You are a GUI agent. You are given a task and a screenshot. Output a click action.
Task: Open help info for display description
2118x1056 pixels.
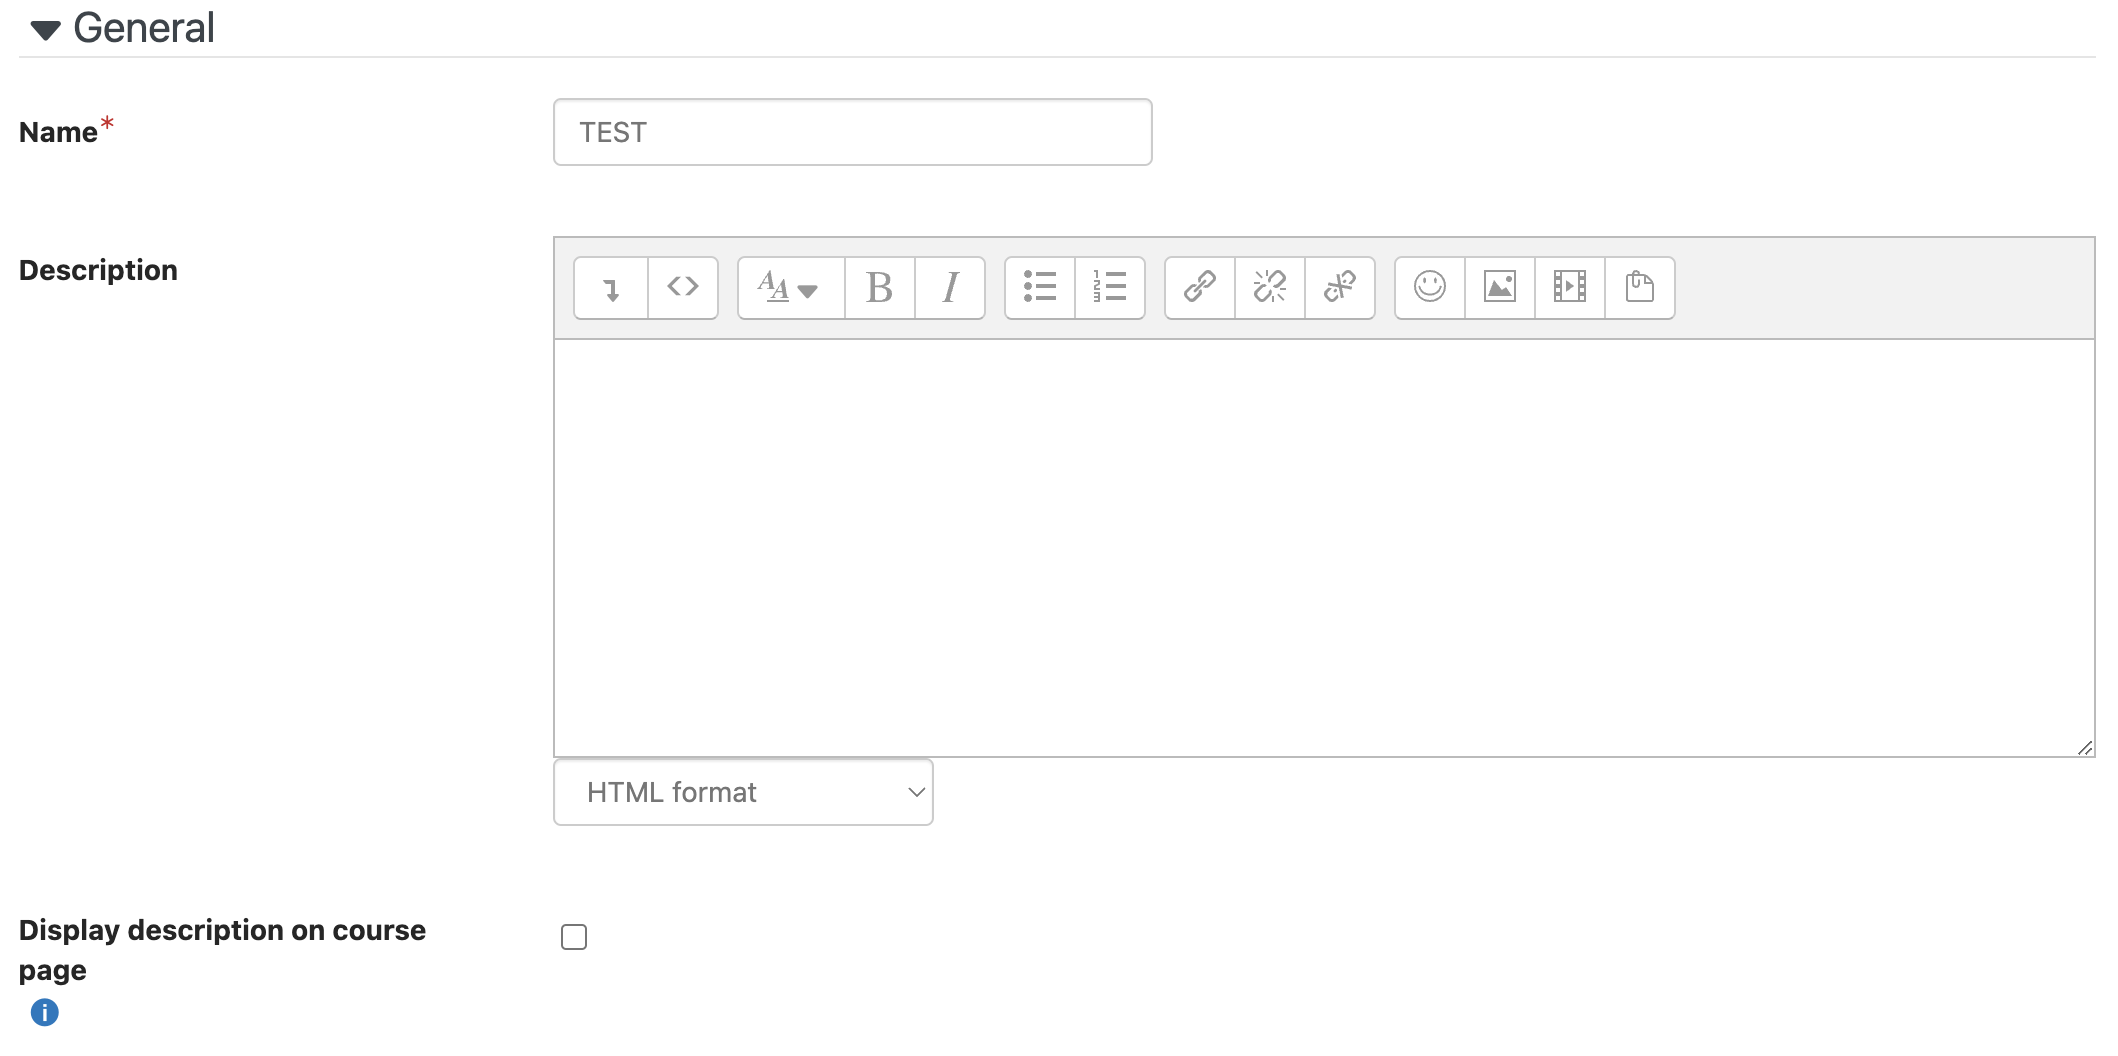pyautogui.click(x=45, y=1013)
